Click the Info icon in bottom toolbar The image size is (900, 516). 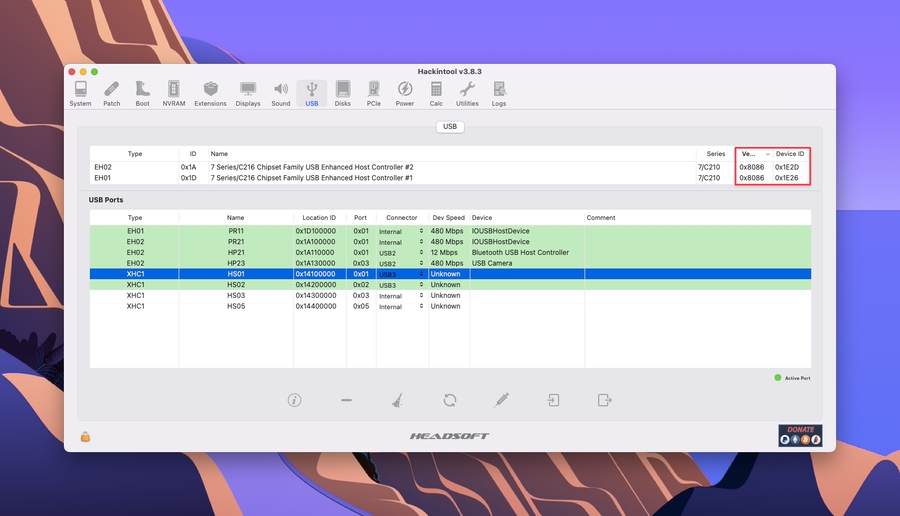coord(294,400)
